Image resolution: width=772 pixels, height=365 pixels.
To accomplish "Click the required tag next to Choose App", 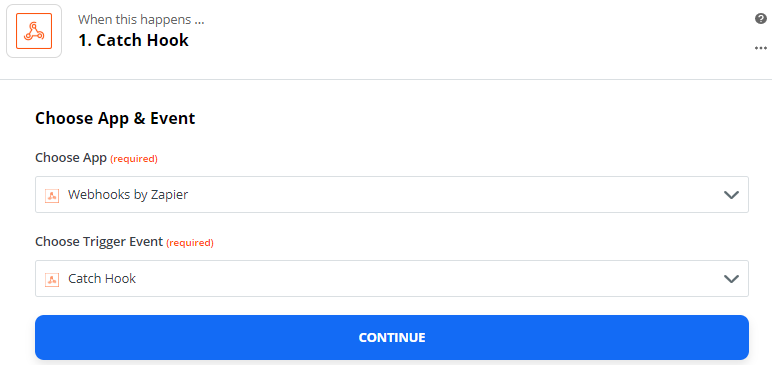I will tap(134, 159).
